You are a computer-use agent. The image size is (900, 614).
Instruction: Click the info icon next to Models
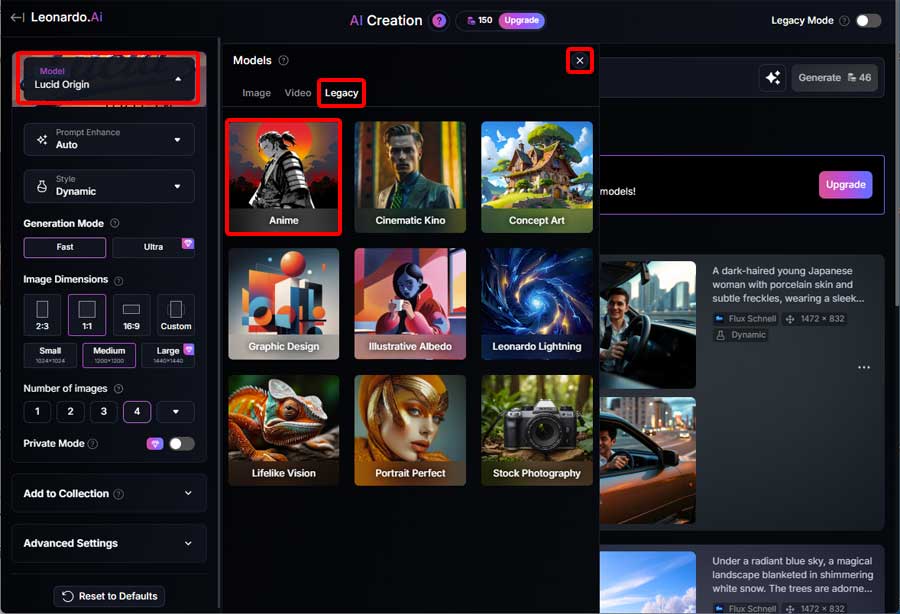[x=284, y=61]
